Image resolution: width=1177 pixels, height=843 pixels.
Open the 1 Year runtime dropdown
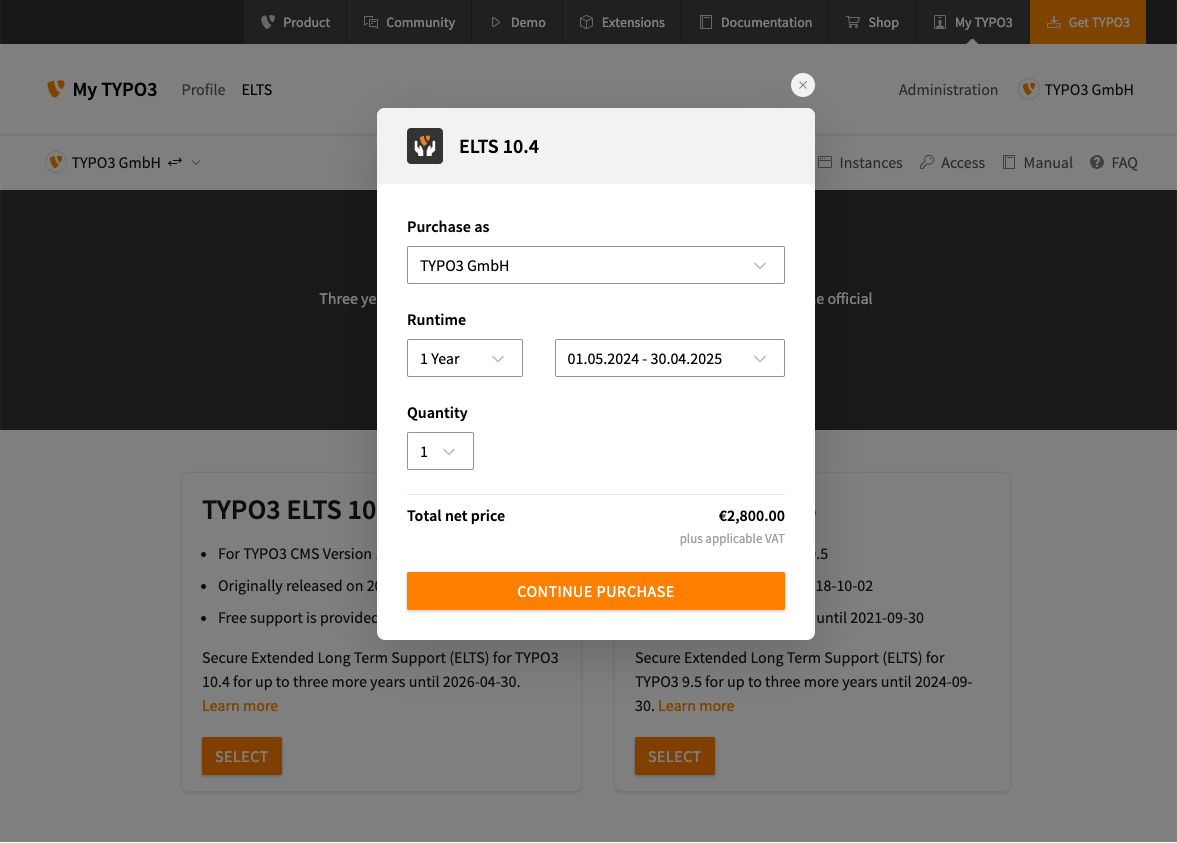[x=465, y=358]
